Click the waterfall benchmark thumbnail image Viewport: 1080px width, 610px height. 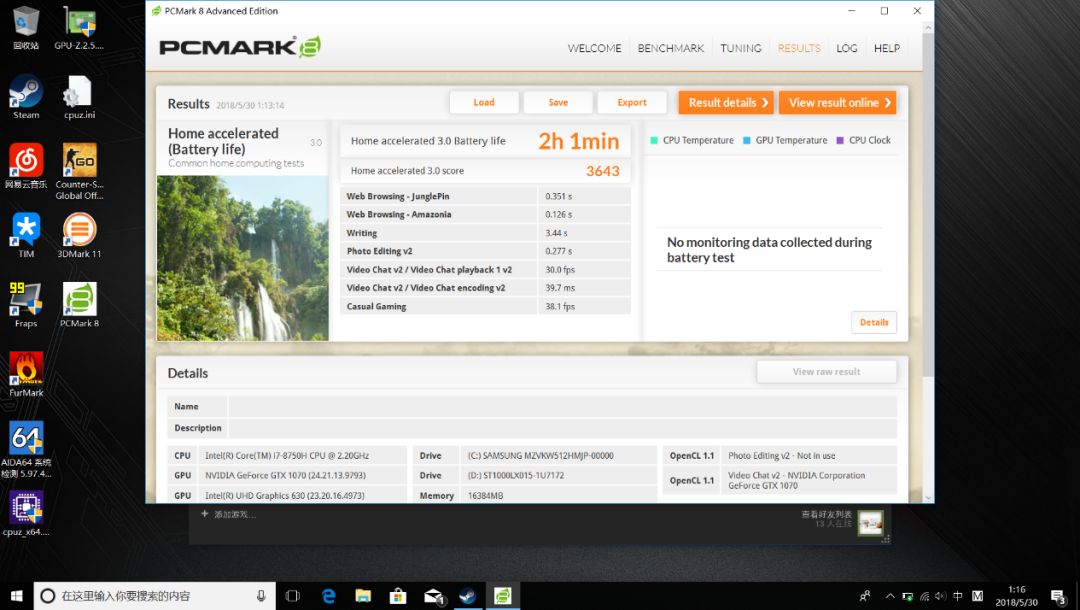point(243,258)
